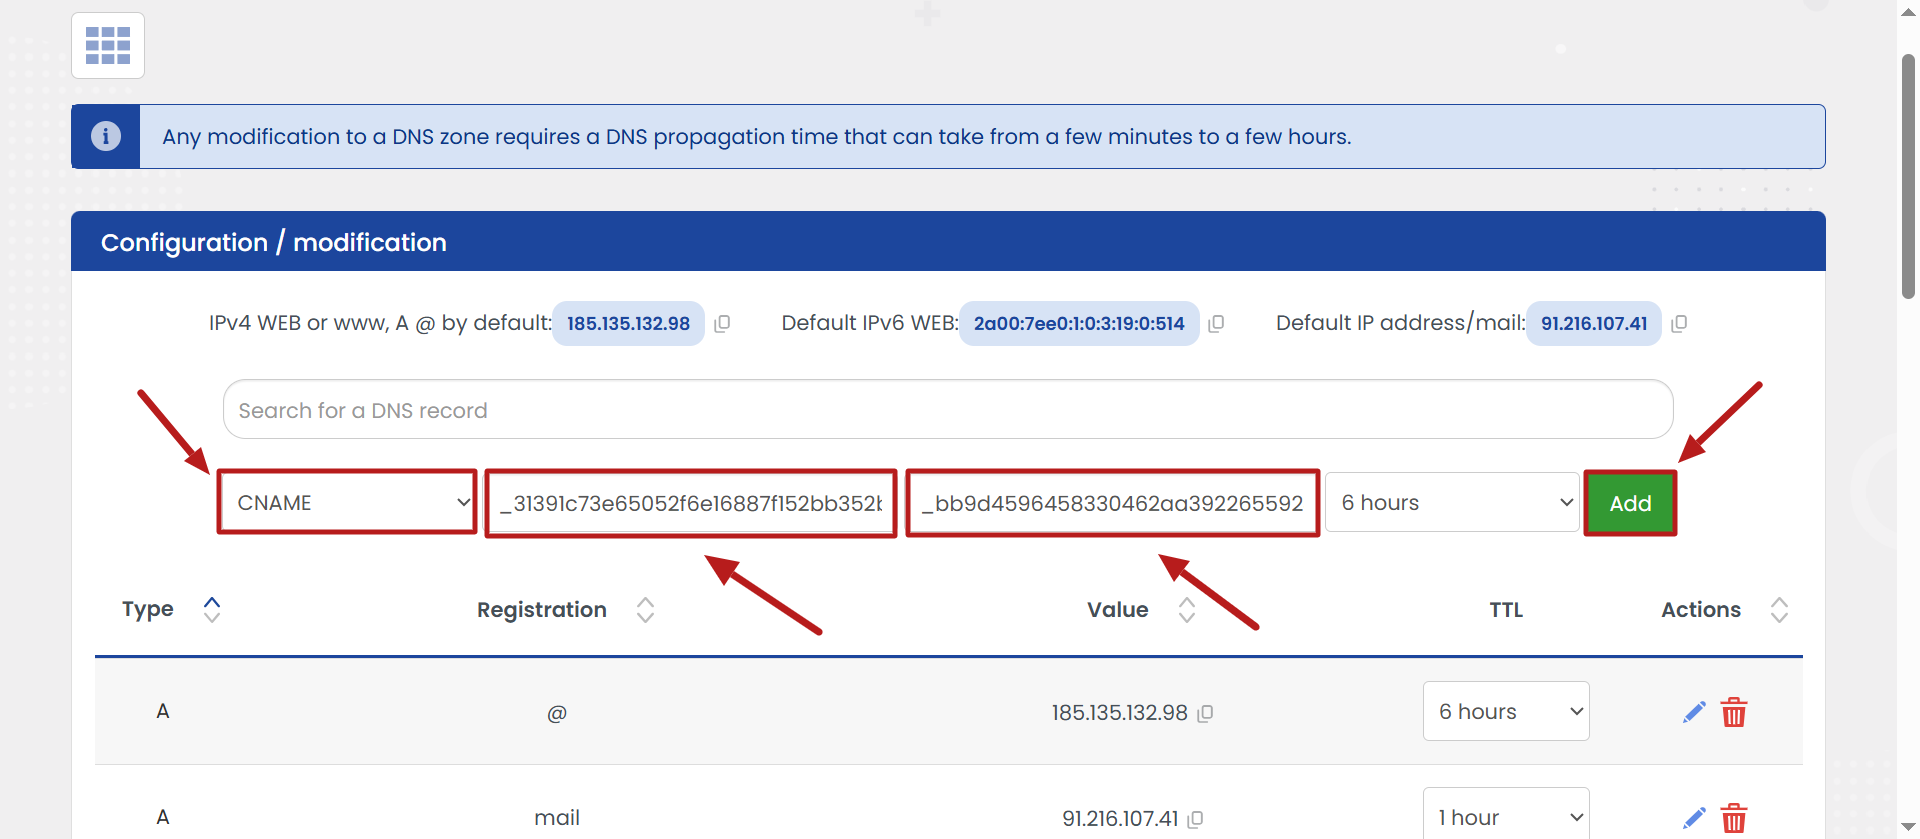Screen dimensions: 1920x839
Task: Click the 91.216.107.41 default mail badge
Action: tap(1594, 323)
